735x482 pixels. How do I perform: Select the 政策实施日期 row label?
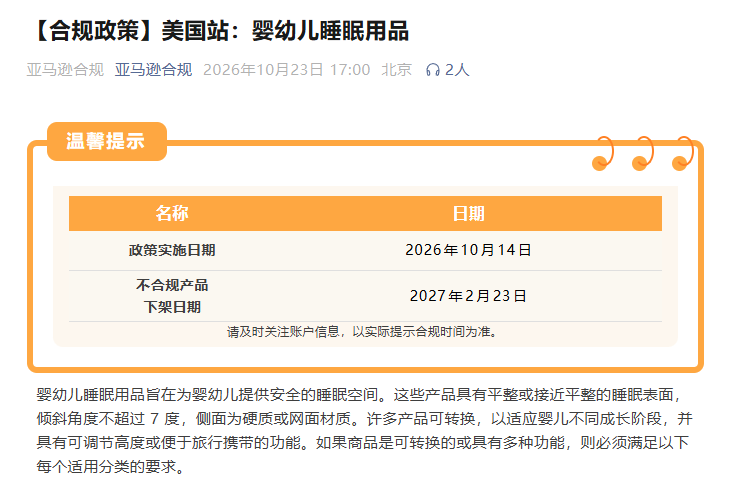coord(172,250)
